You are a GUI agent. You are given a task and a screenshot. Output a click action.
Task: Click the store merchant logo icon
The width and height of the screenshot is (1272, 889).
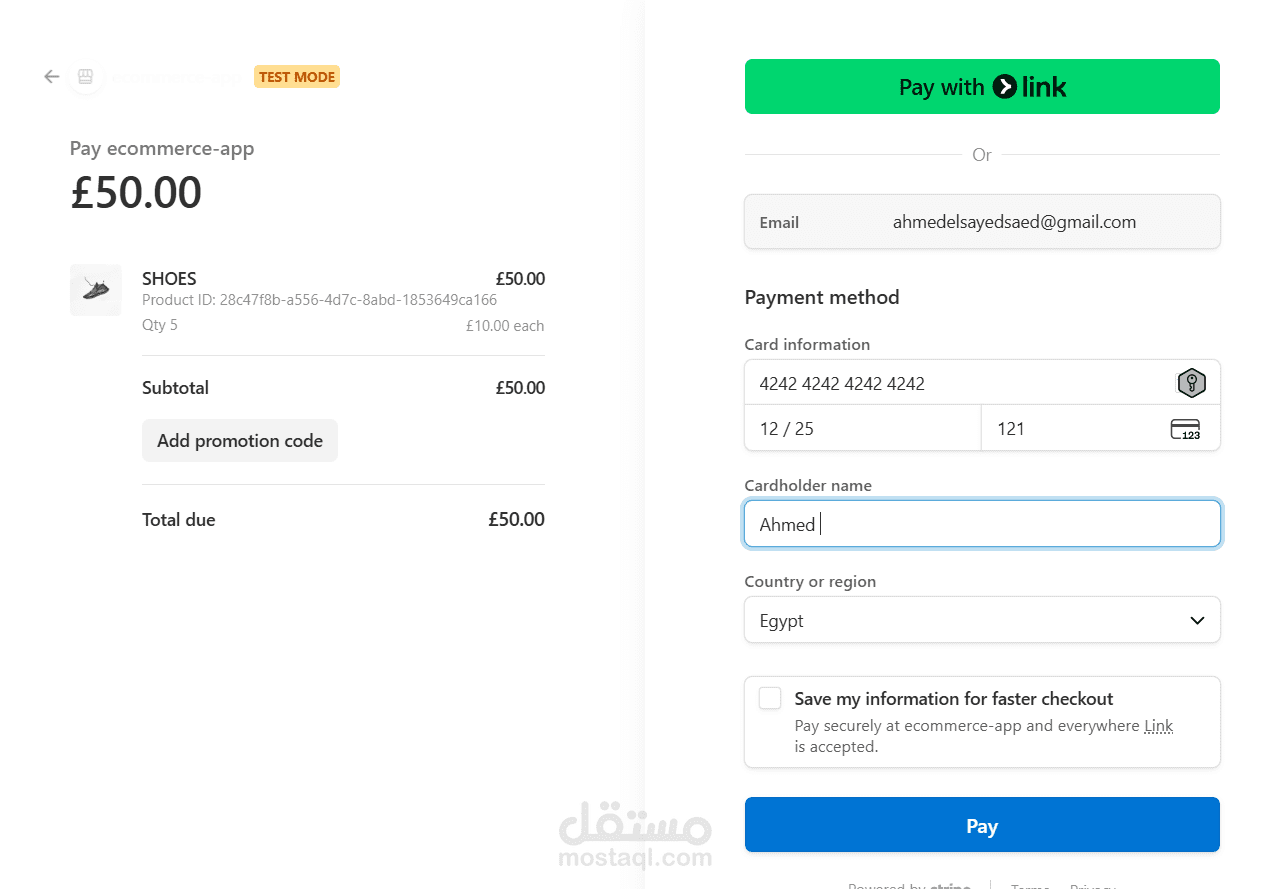[x=85, y=77]
